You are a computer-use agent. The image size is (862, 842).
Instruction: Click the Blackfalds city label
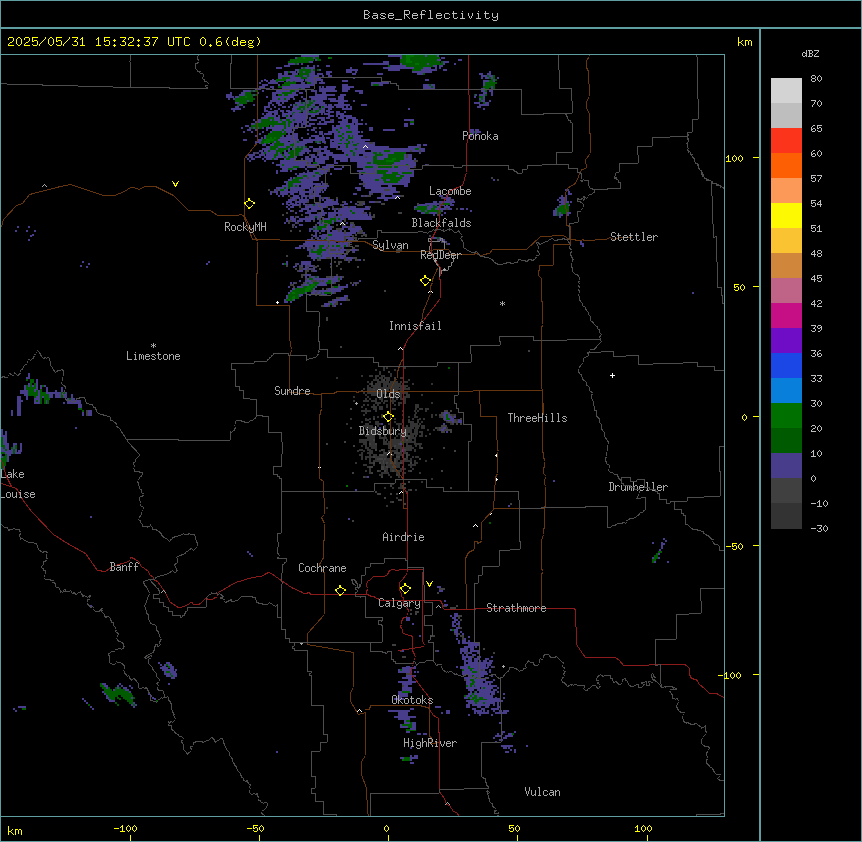tap(441, 223)
